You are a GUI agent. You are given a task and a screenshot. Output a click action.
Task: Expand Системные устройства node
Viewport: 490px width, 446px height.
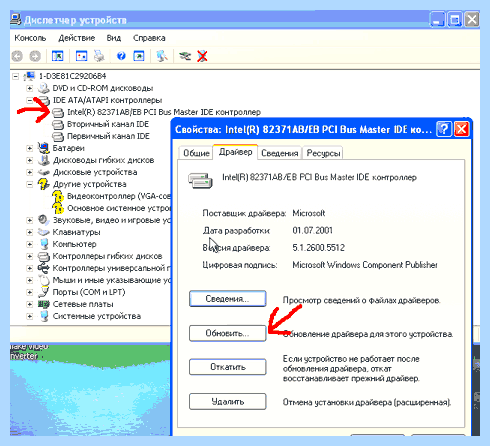pyautogui.click(x=30, y=316)
